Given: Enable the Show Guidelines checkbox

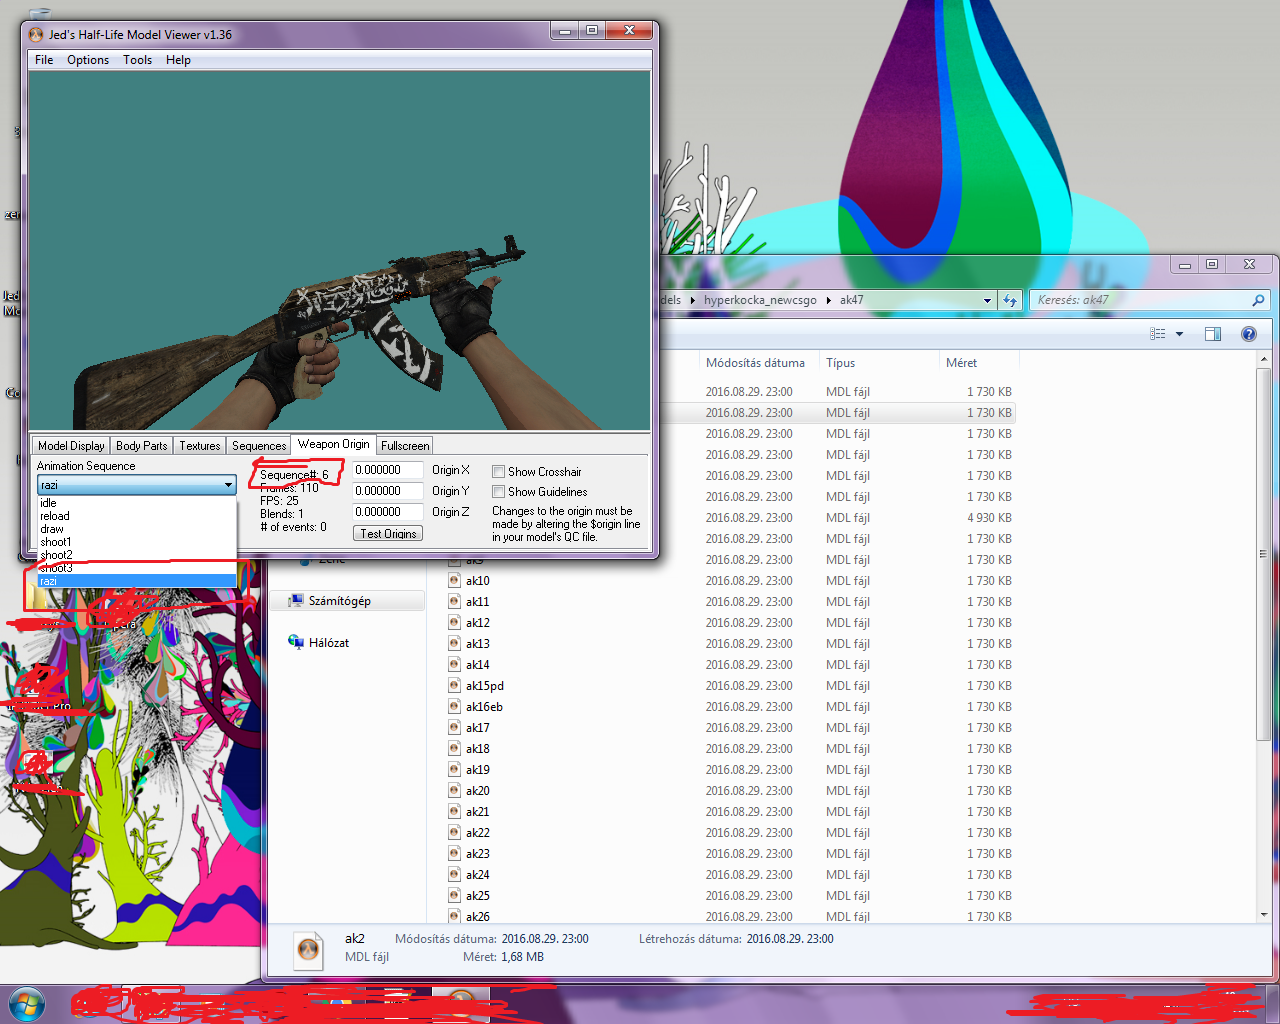Looking at the screenshot, I should (498, 492).
